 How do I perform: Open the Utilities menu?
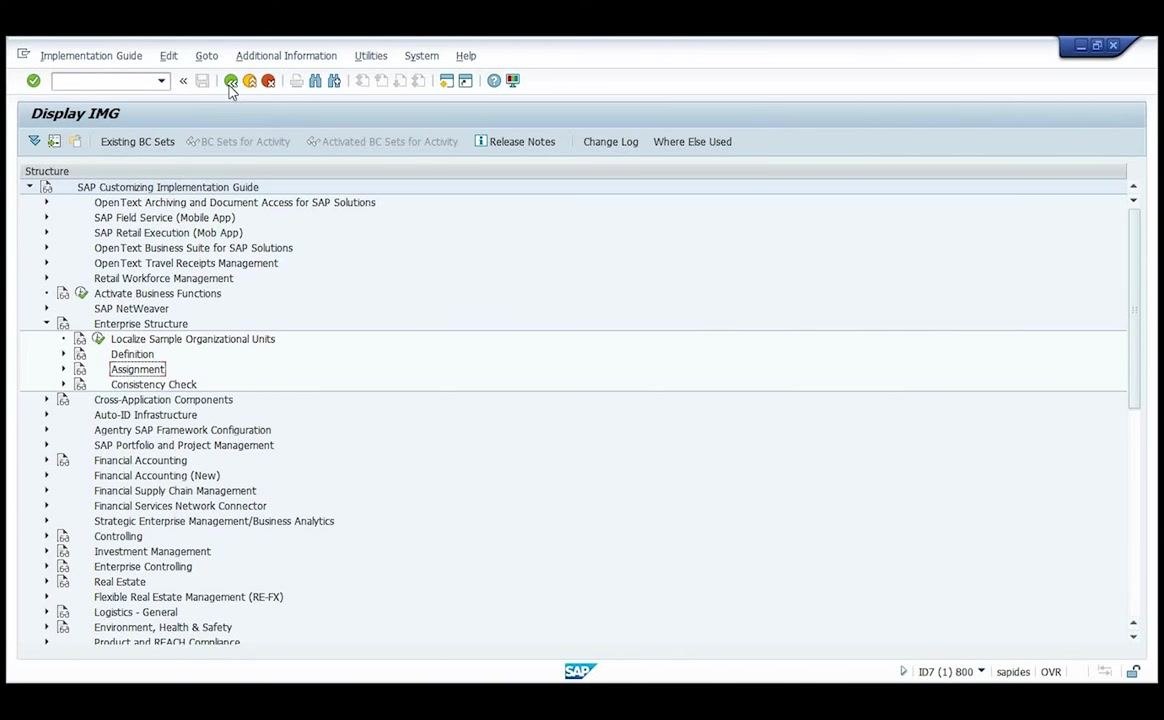coord(370,56)
